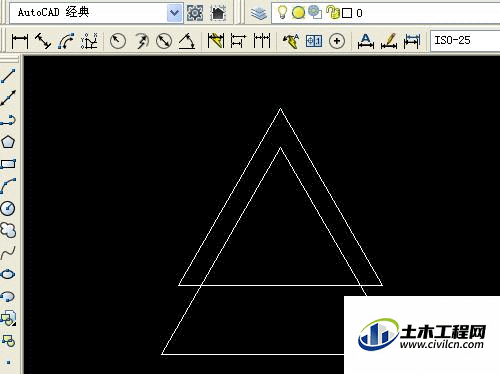The height and width of the screenshot is (374, 500).
Task: Select the Arc Length dimension tool
Action: [66, 41]
